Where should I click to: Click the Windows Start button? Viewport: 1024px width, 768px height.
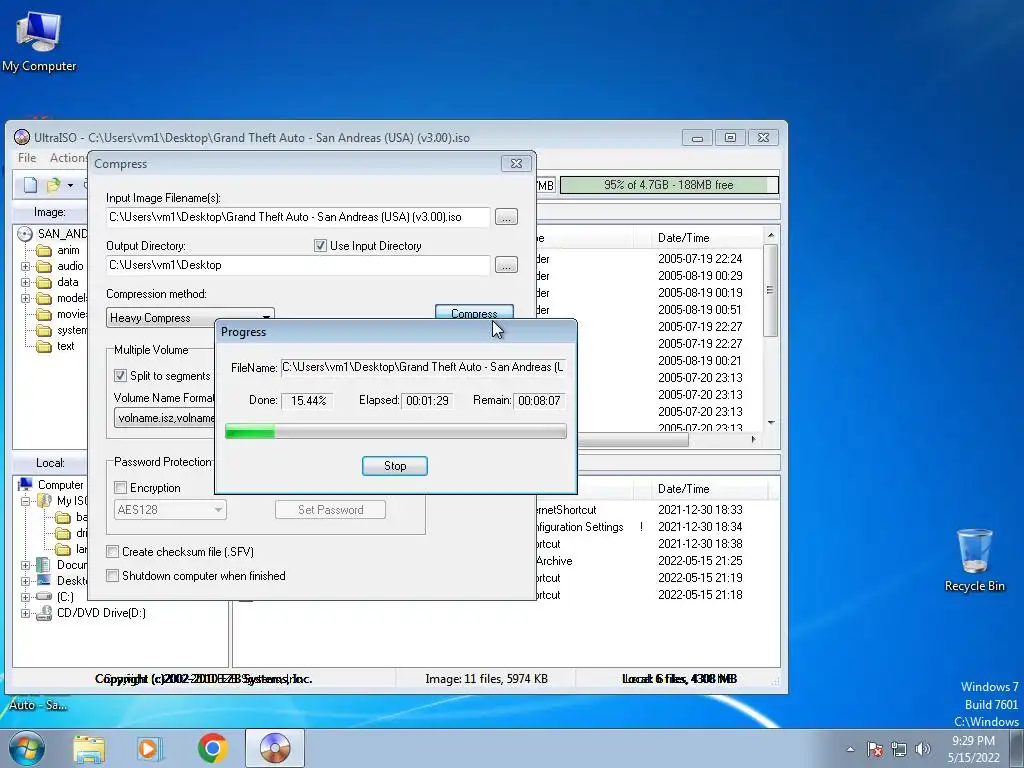(x=26, y=748)
